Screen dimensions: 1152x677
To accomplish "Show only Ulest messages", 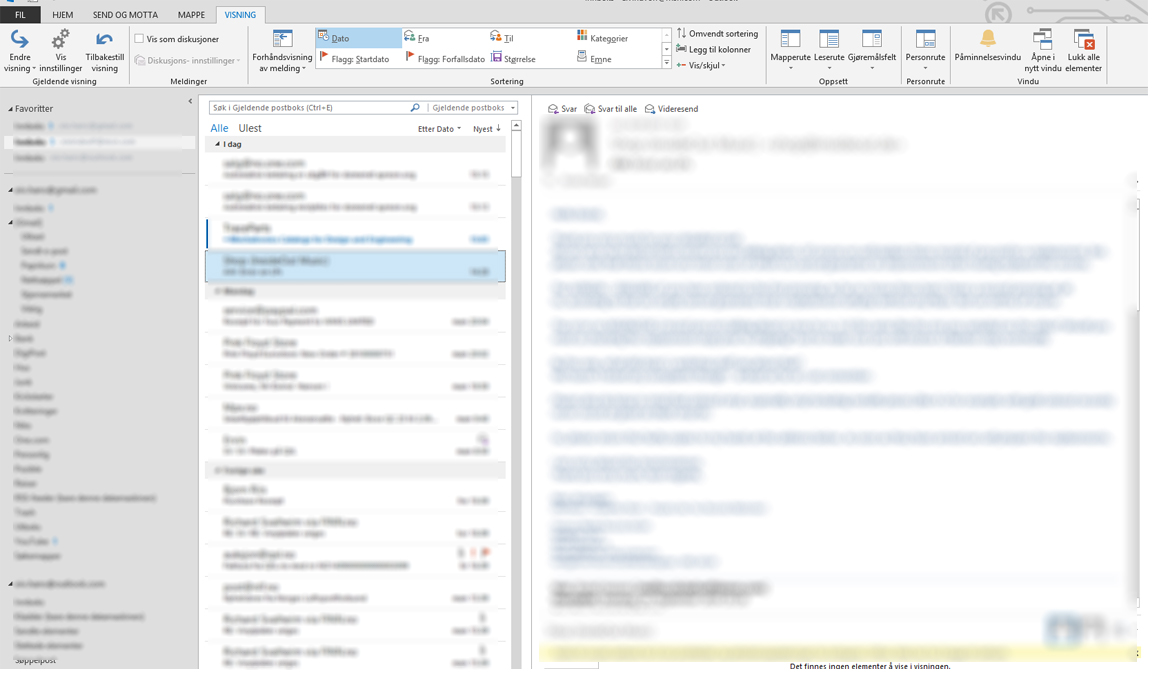I will 250,129.
